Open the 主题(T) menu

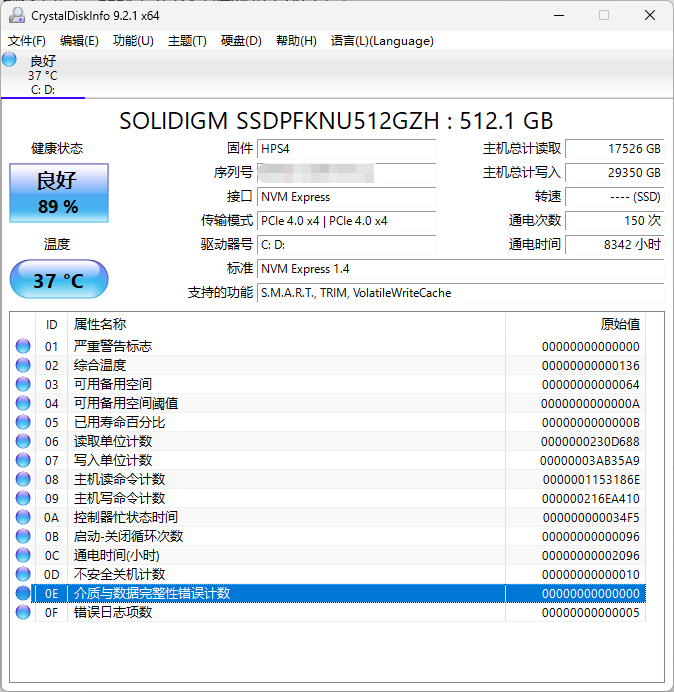coord(188,41)
